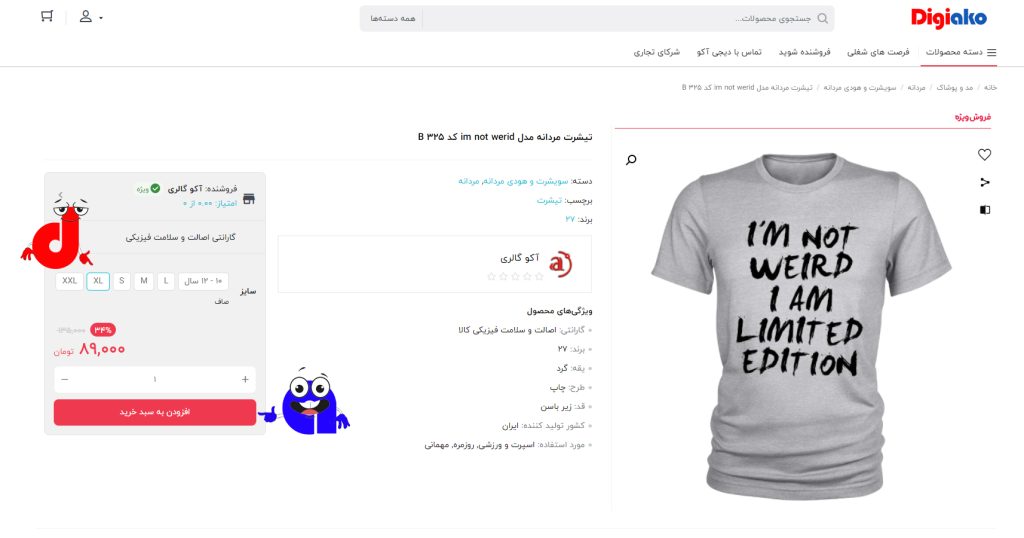Select size L option

[x=166, y=281]
